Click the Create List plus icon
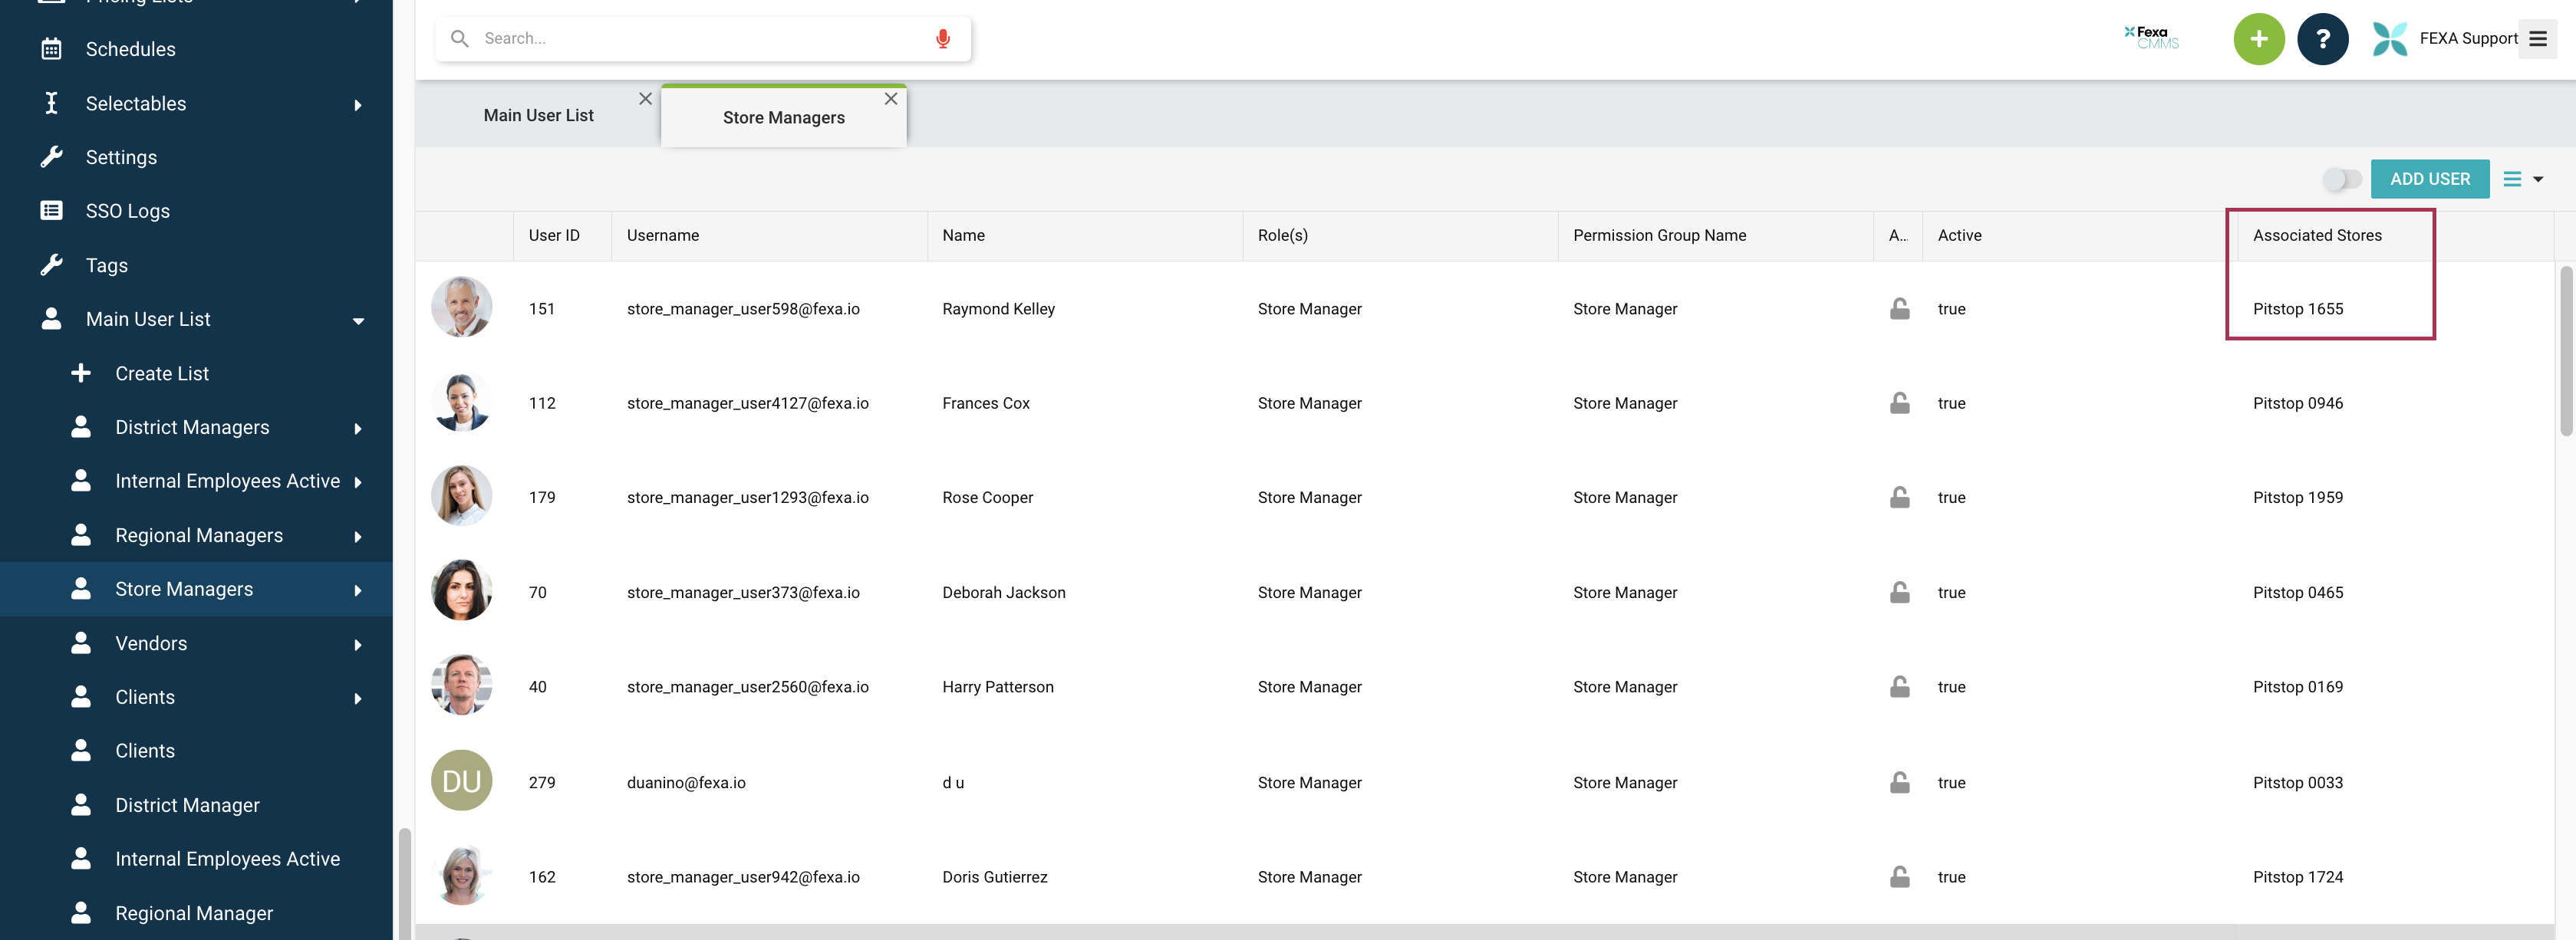Viewport: 2576px width, 940px height. pyautogui.click(x=81, y=373)
